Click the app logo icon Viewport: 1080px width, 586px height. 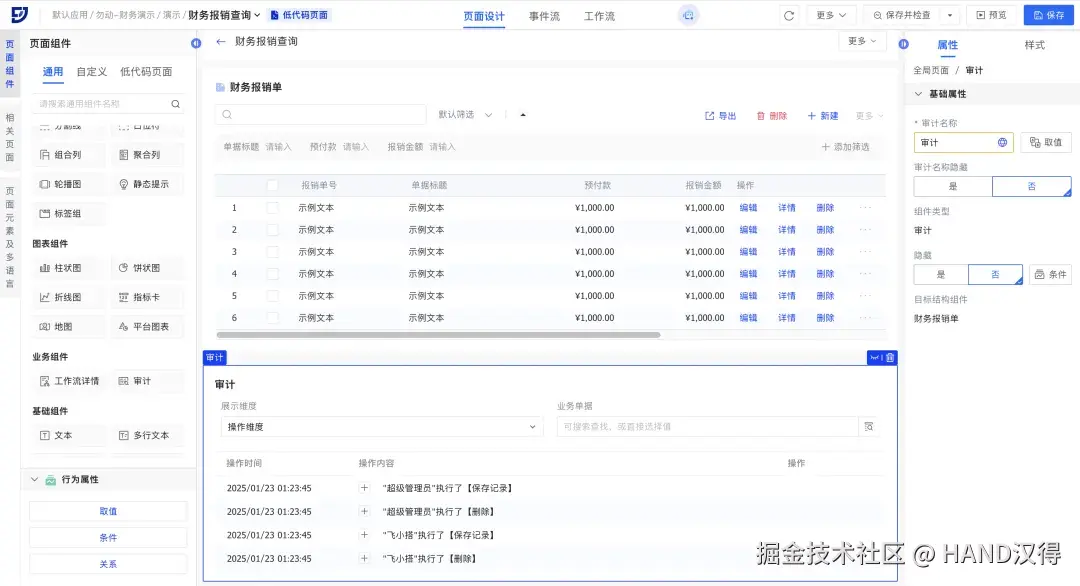[19, 14]
